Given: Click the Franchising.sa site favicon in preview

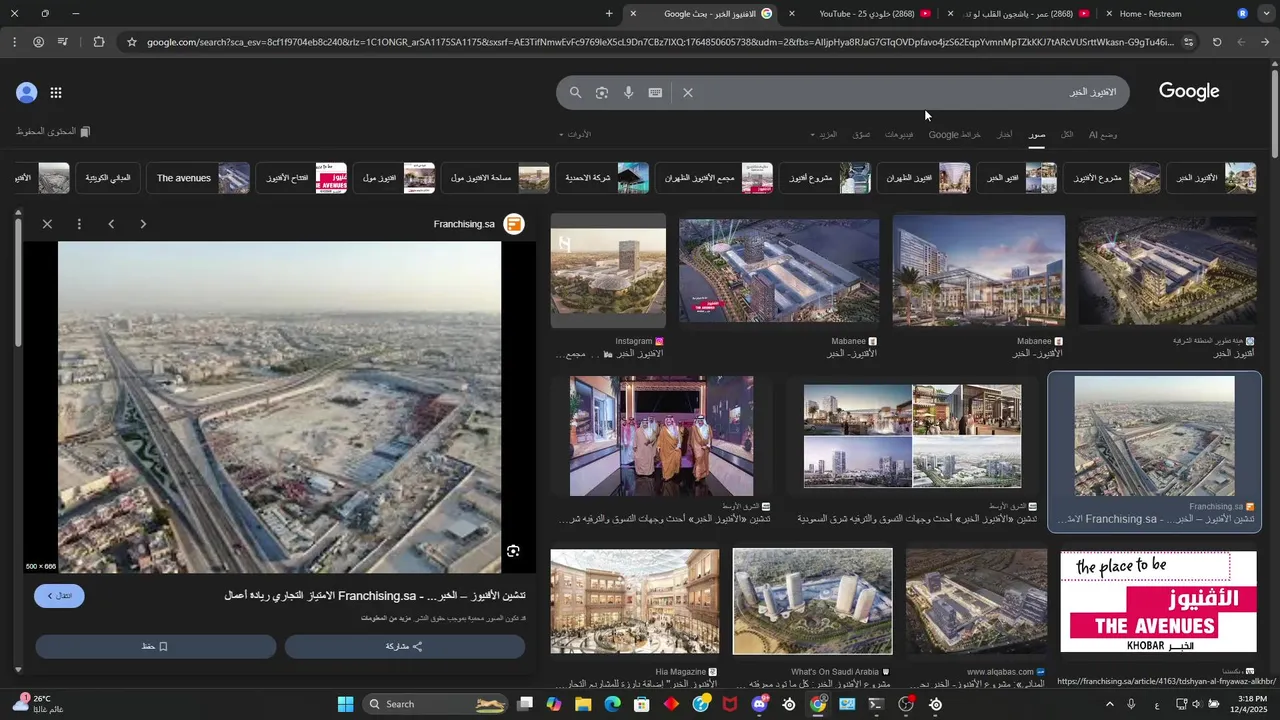Looking at the screenshot, I should (x=514, y=224).
